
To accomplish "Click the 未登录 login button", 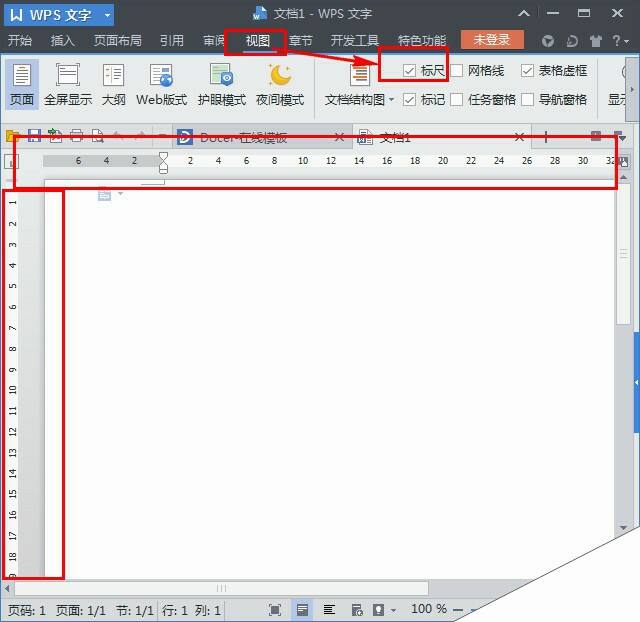I will (492, 40).
